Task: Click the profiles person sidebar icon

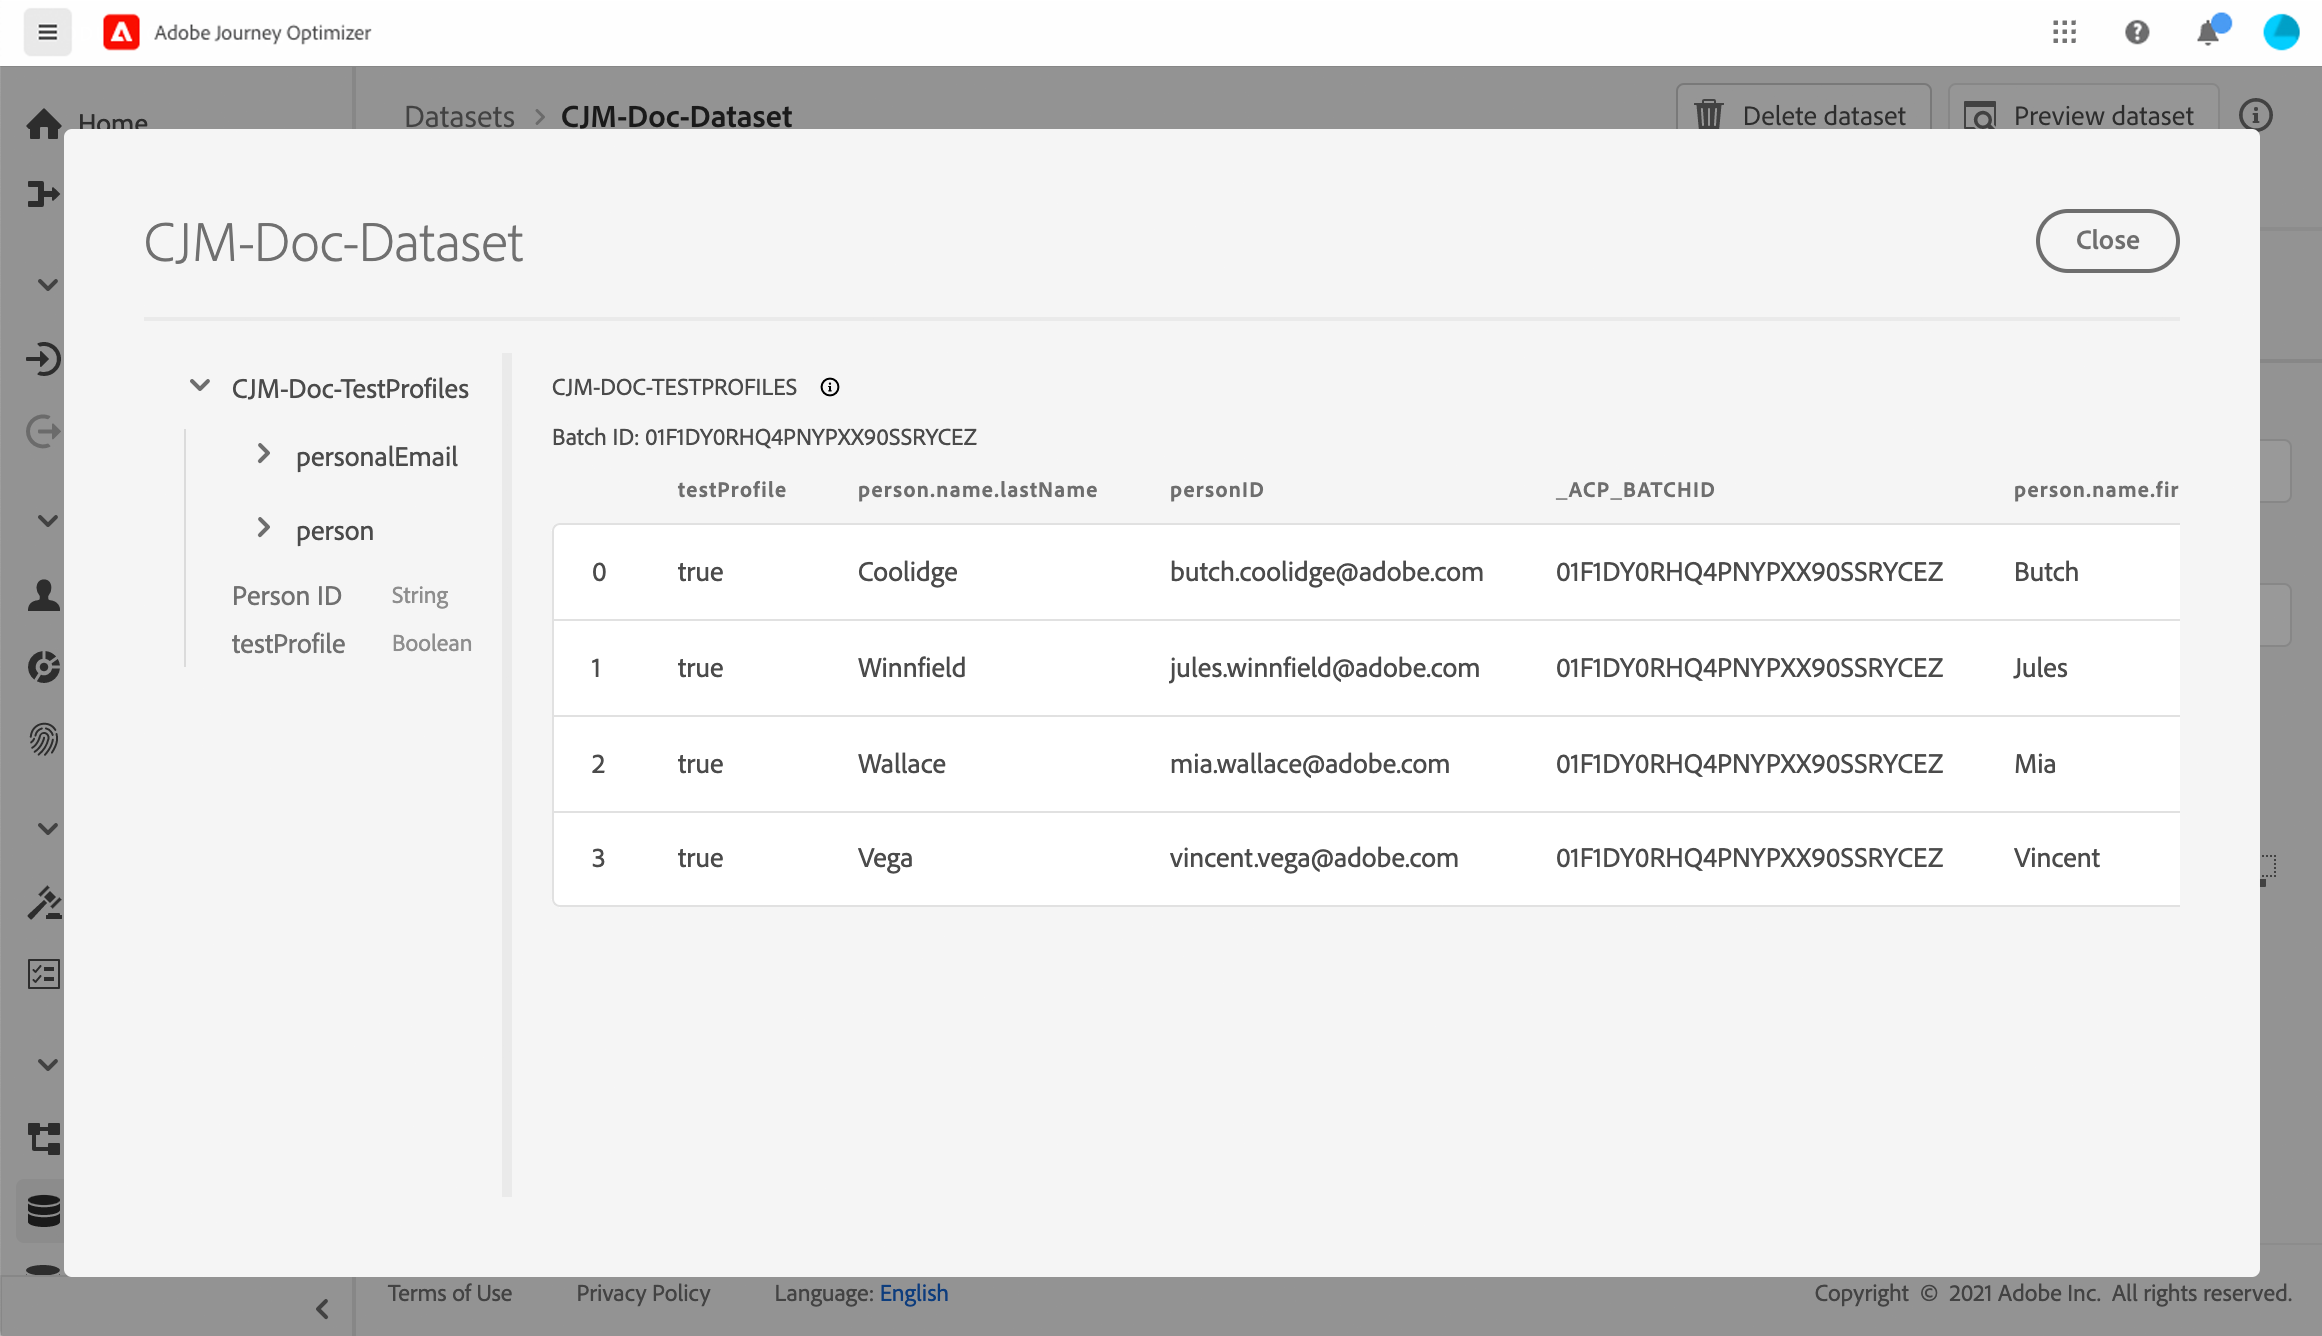Action: [x=43, y=595]
